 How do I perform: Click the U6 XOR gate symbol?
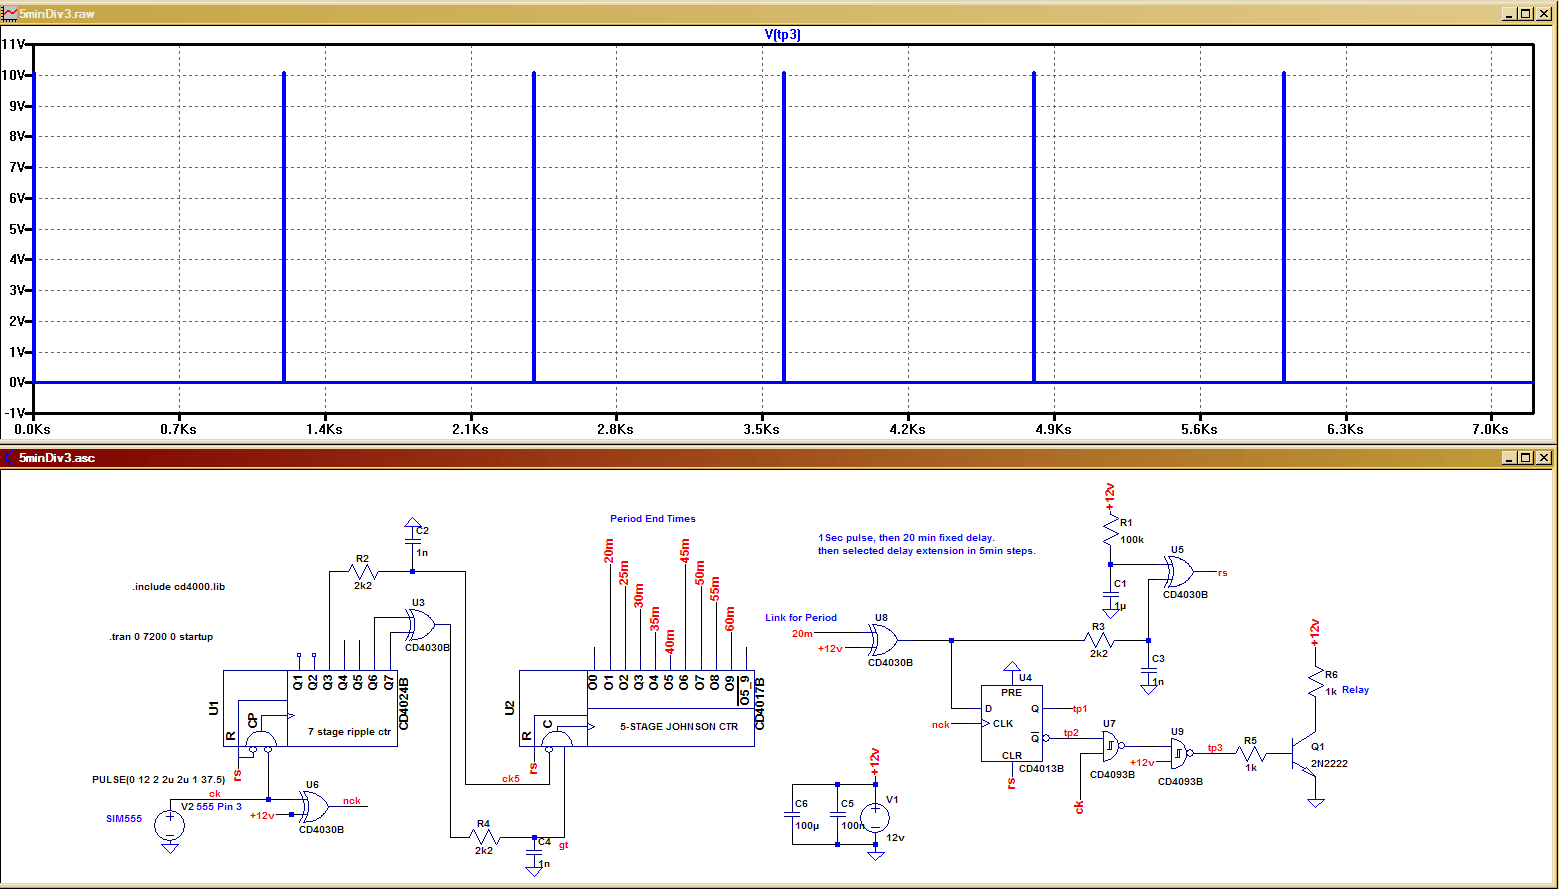[x=313, y=807]
